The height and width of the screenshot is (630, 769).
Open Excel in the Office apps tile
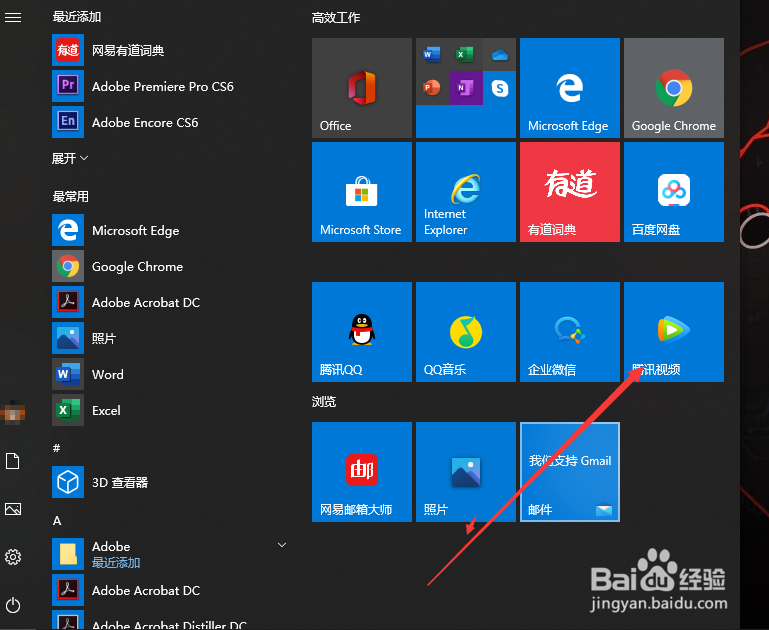(465, 54)
